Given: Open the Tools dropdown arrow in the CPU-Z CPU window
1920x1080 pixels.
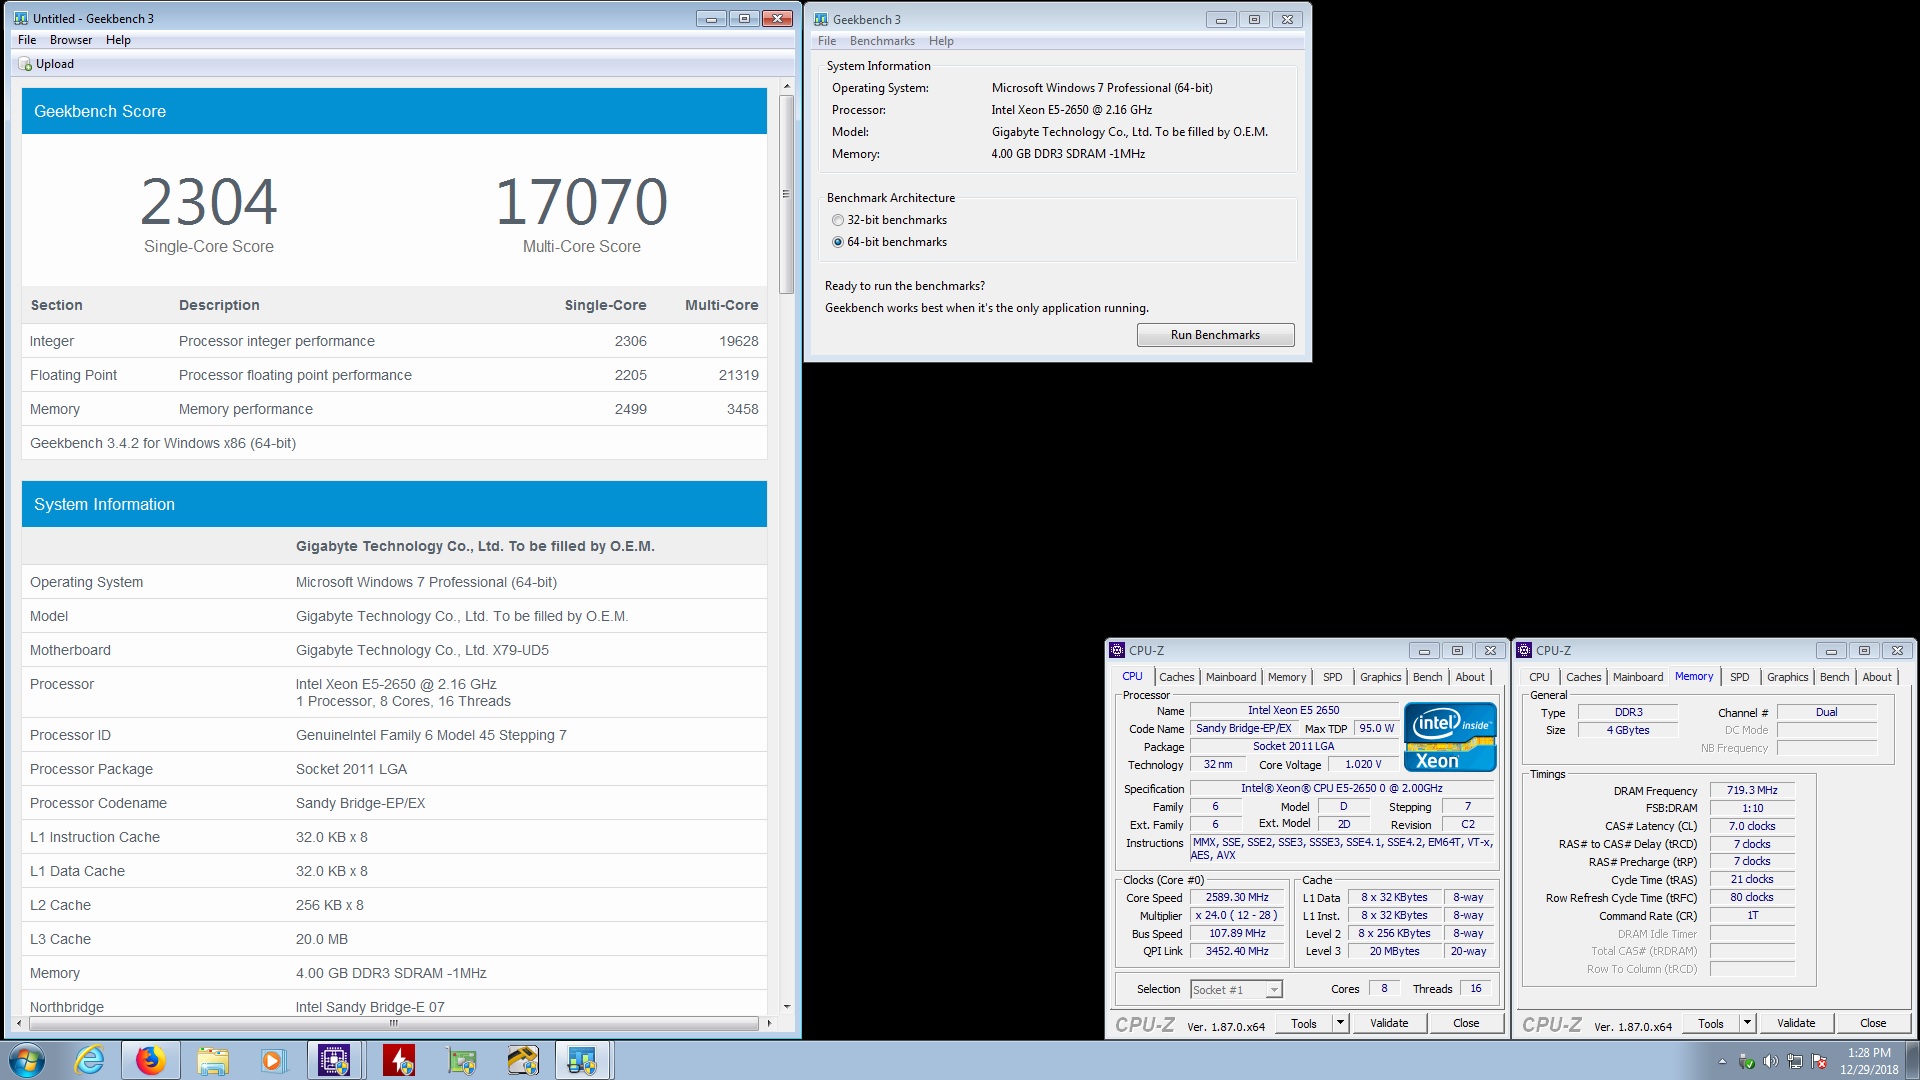Looking at the screenshot, I should [x=1340, y=1023].
